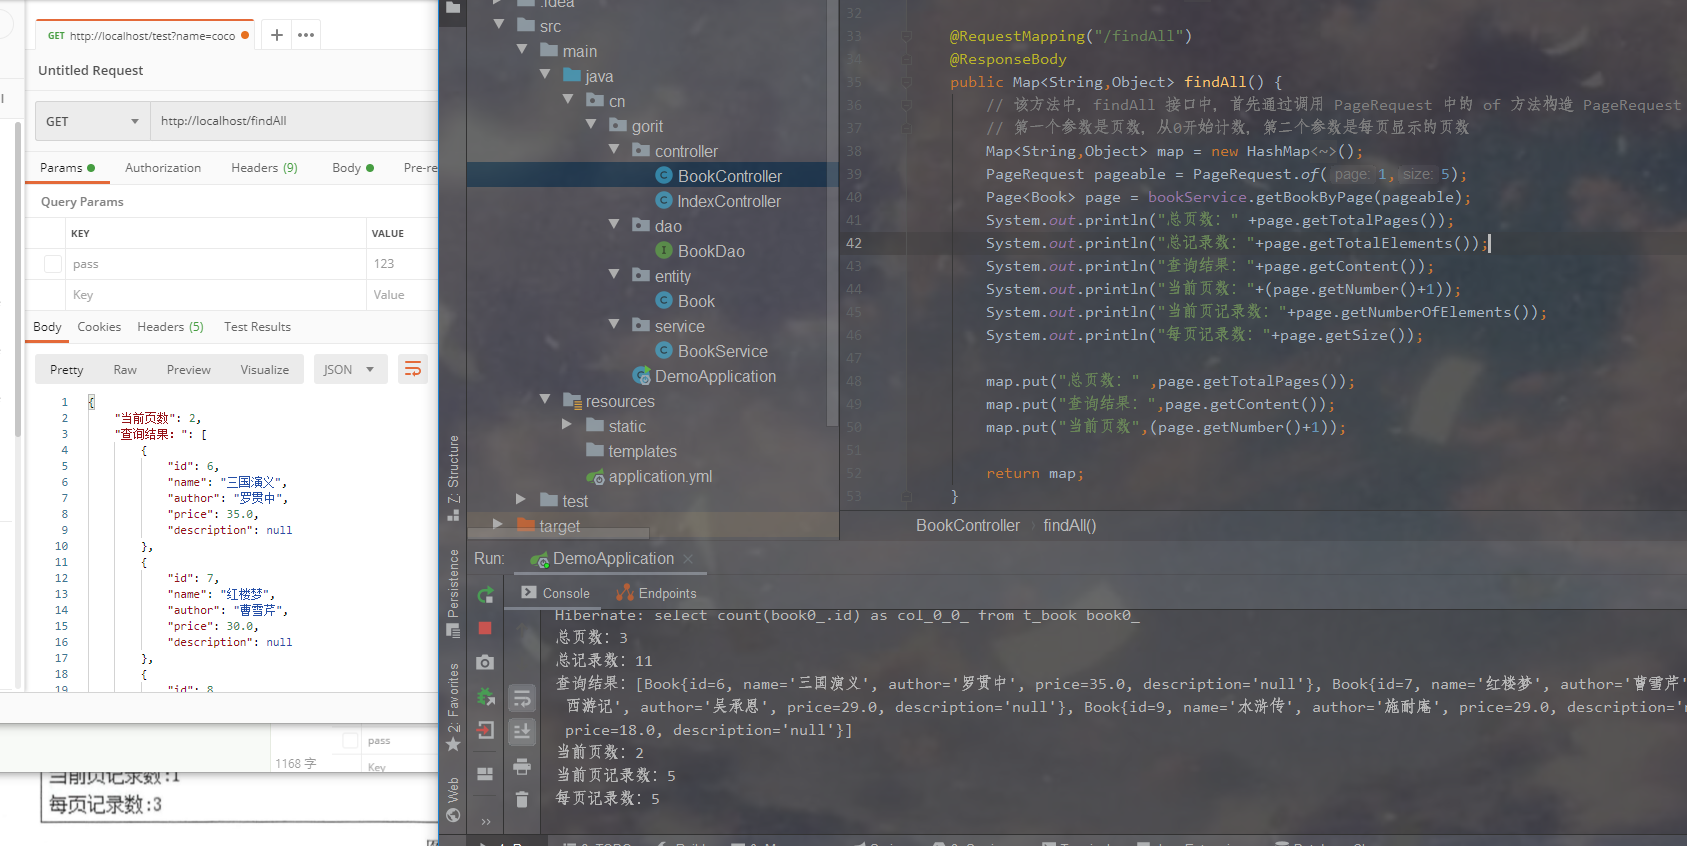Close the DemoApplication run tab
This screenshot has width=1687, height=846.
tap(688, 559)
